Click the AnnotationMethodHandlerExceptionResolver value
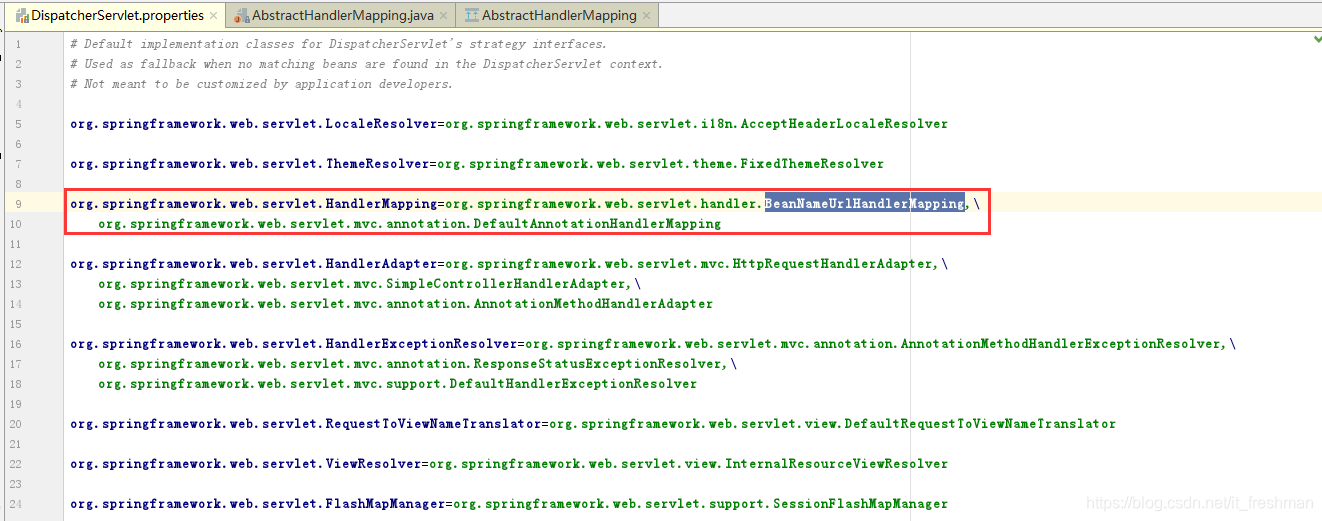This screenshot has height=521, width=1322. (875, 343)
